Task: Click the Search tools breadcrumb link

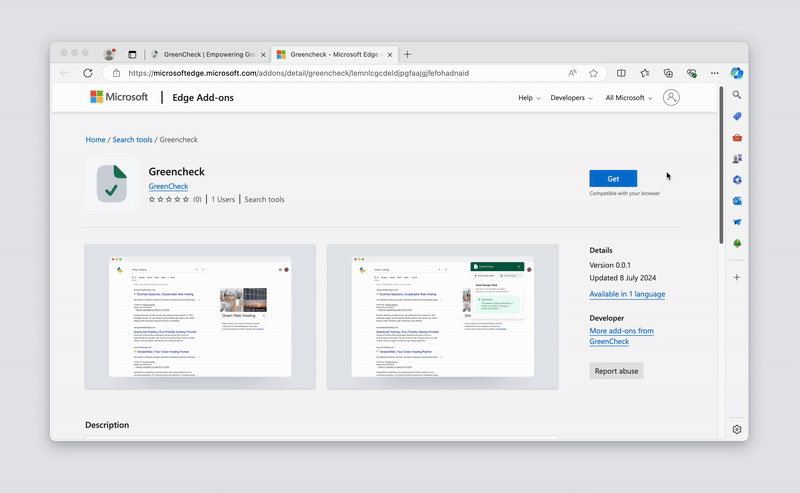Action: coord(132,140)
